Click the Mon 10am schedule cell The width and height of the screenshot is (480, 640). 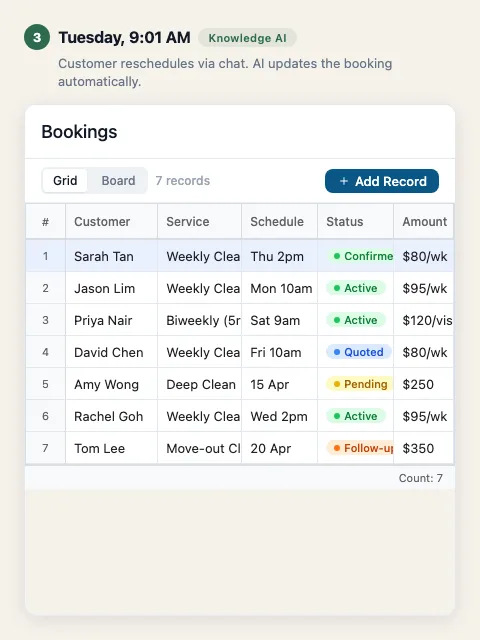[x=280, y=288]
